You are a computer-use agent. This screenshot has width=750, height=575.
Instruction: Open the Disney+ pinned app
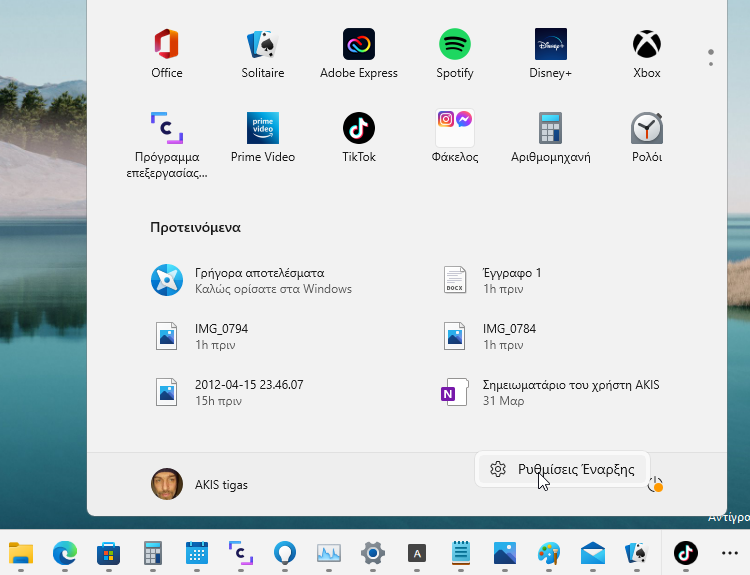(551, 54)
